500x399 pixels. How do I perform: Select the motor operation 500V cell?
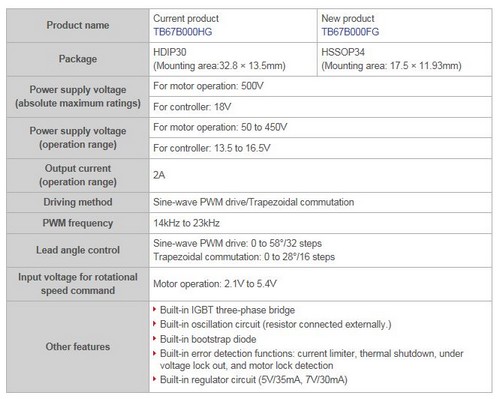[x=320, y=86]
